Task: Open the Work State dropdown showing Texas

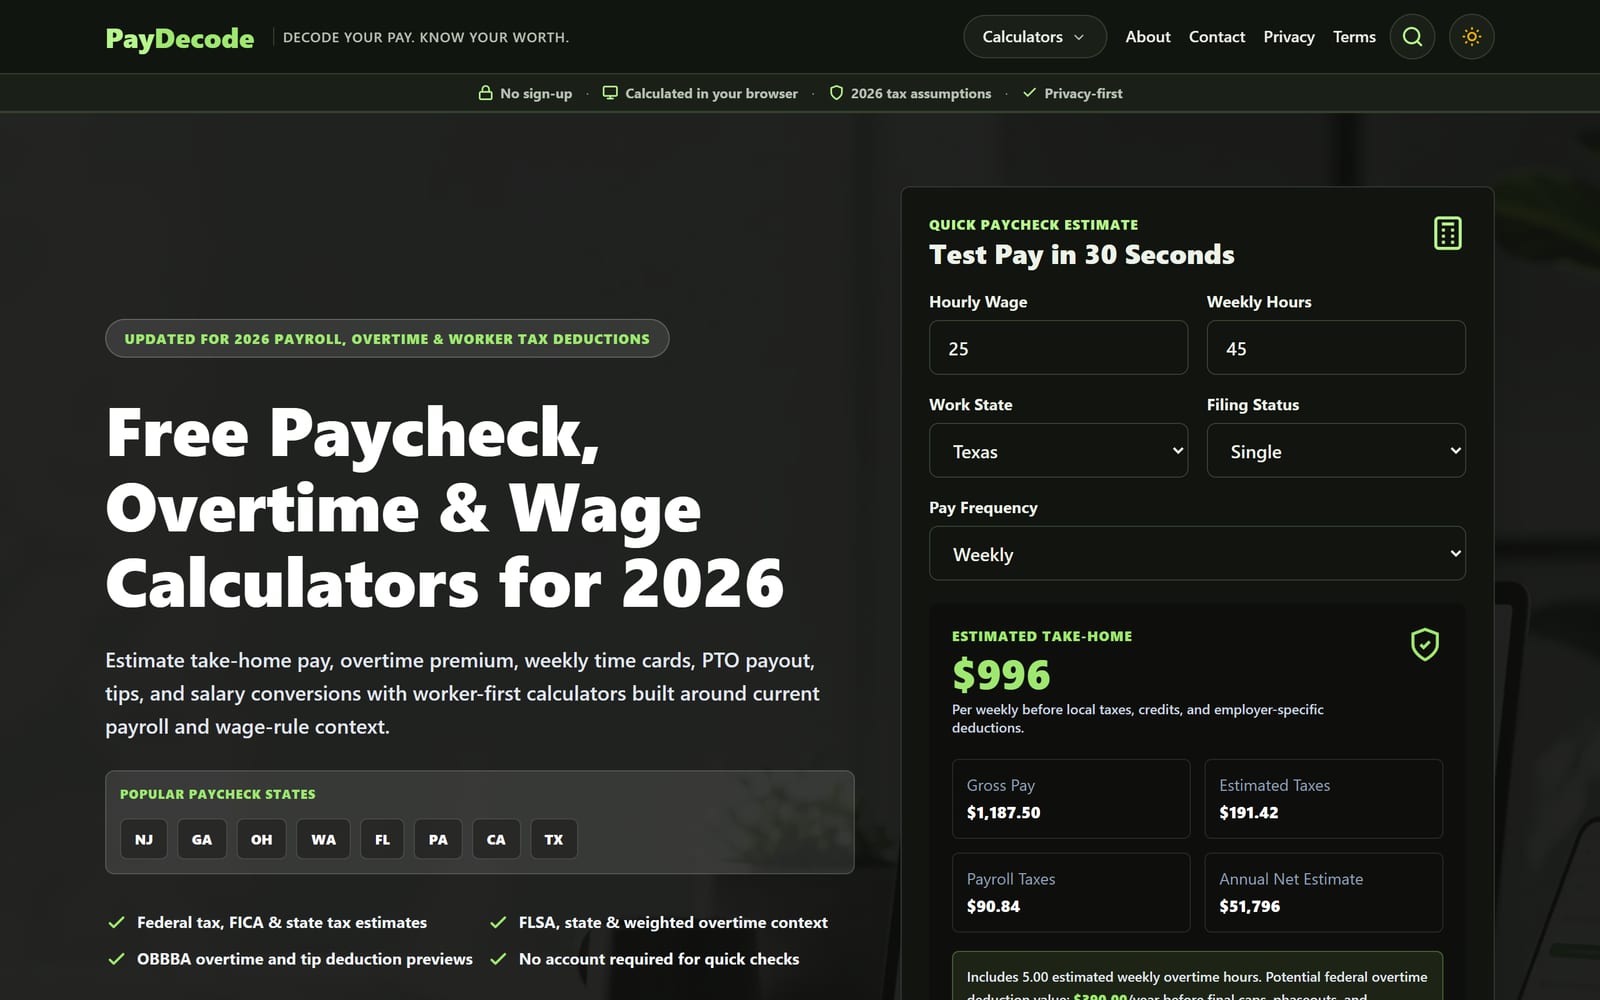Action: 1058,451
